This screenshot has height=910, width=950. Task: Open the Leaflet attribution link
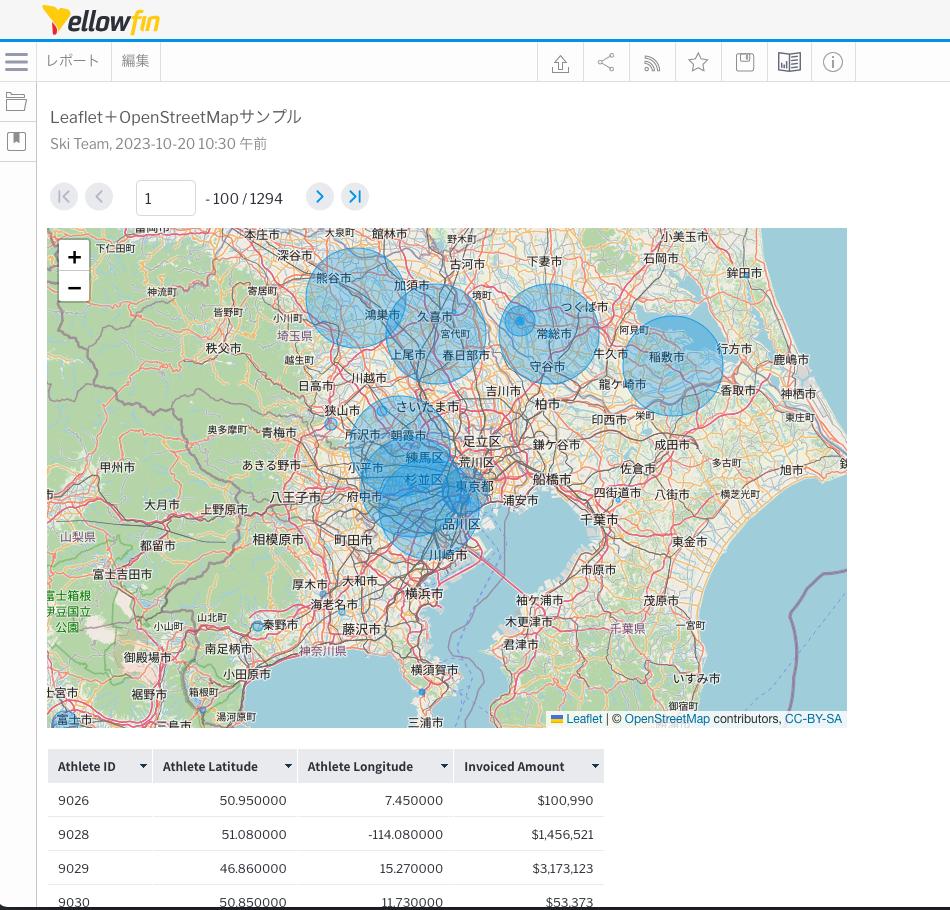click(x=584, y=719)
